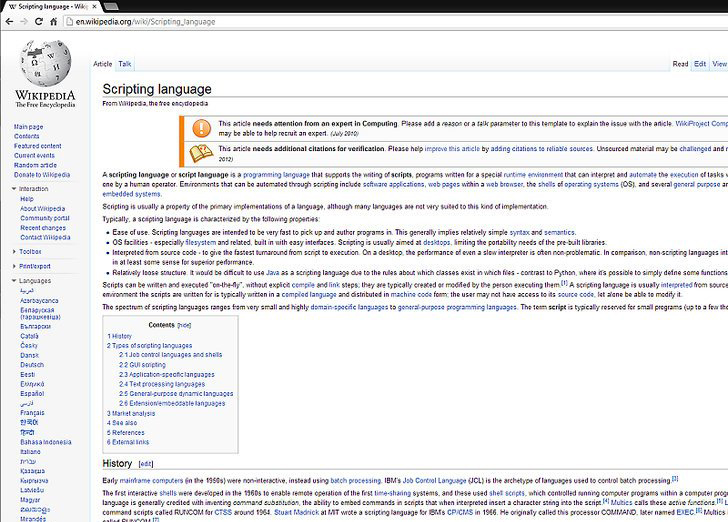The image size is (728, 522).
Task: Open the programming language link in intro
Action: [276, 175]
